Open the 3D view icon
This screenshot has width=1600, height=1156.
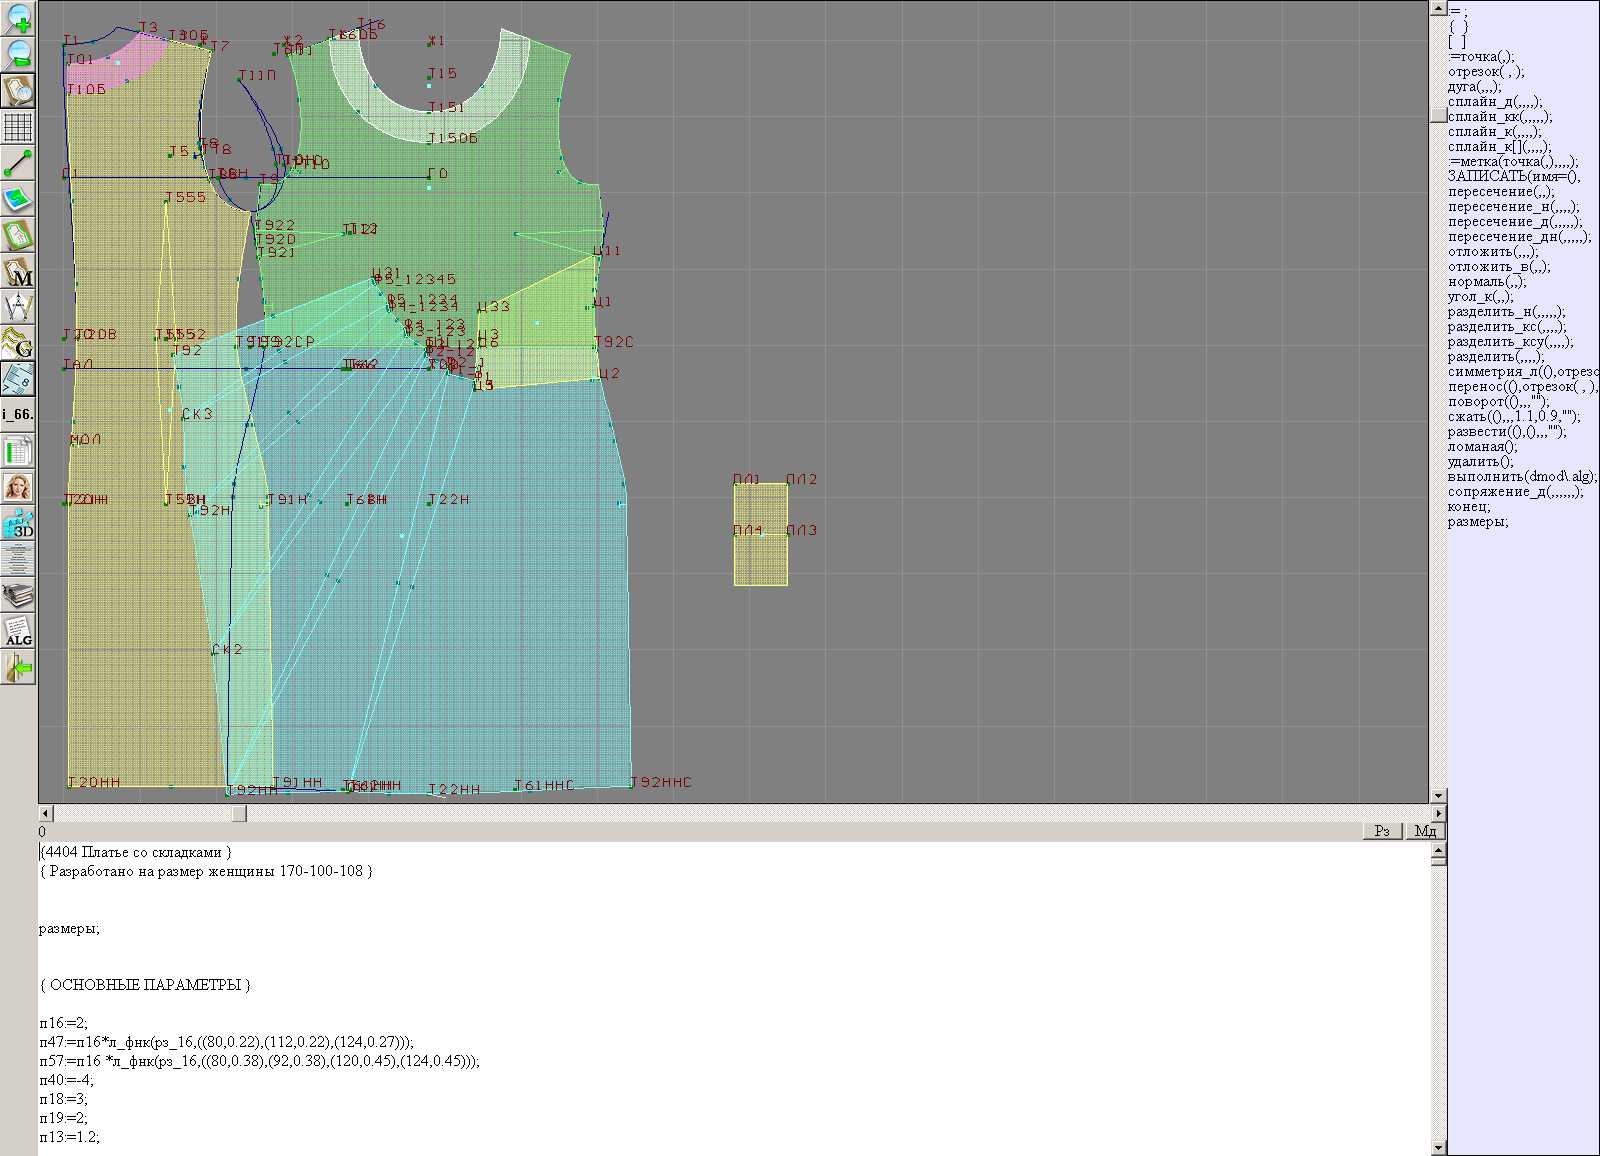(18, 523)
